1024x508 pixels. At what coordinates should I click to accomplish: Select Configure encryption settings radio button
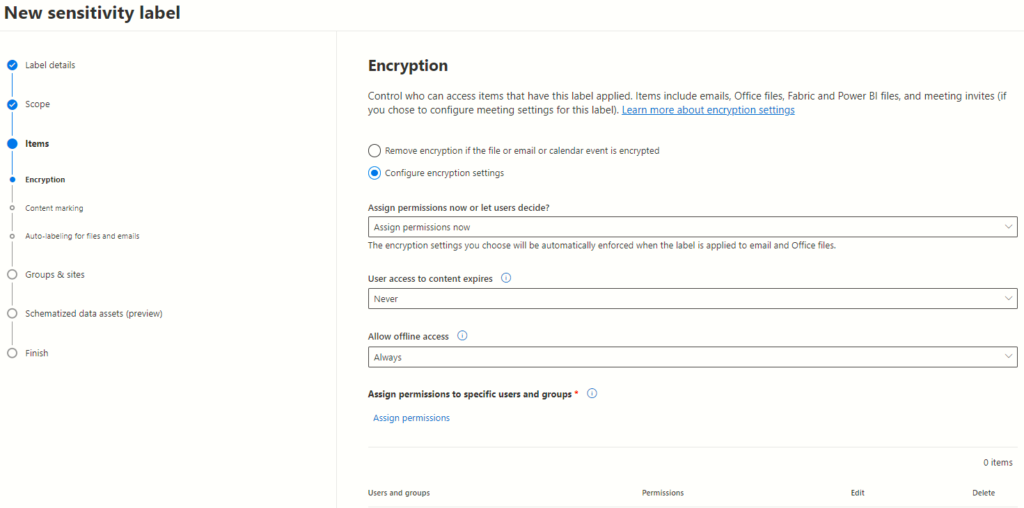pyautogui.click(x=374, y=174)
